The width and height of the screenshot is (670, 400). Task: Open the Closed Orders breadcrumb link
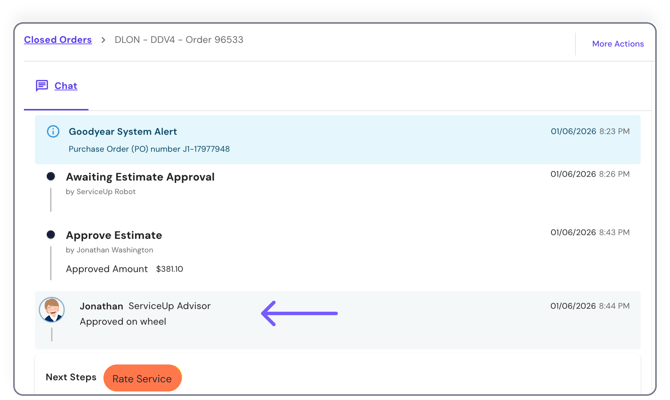point(57,40)
